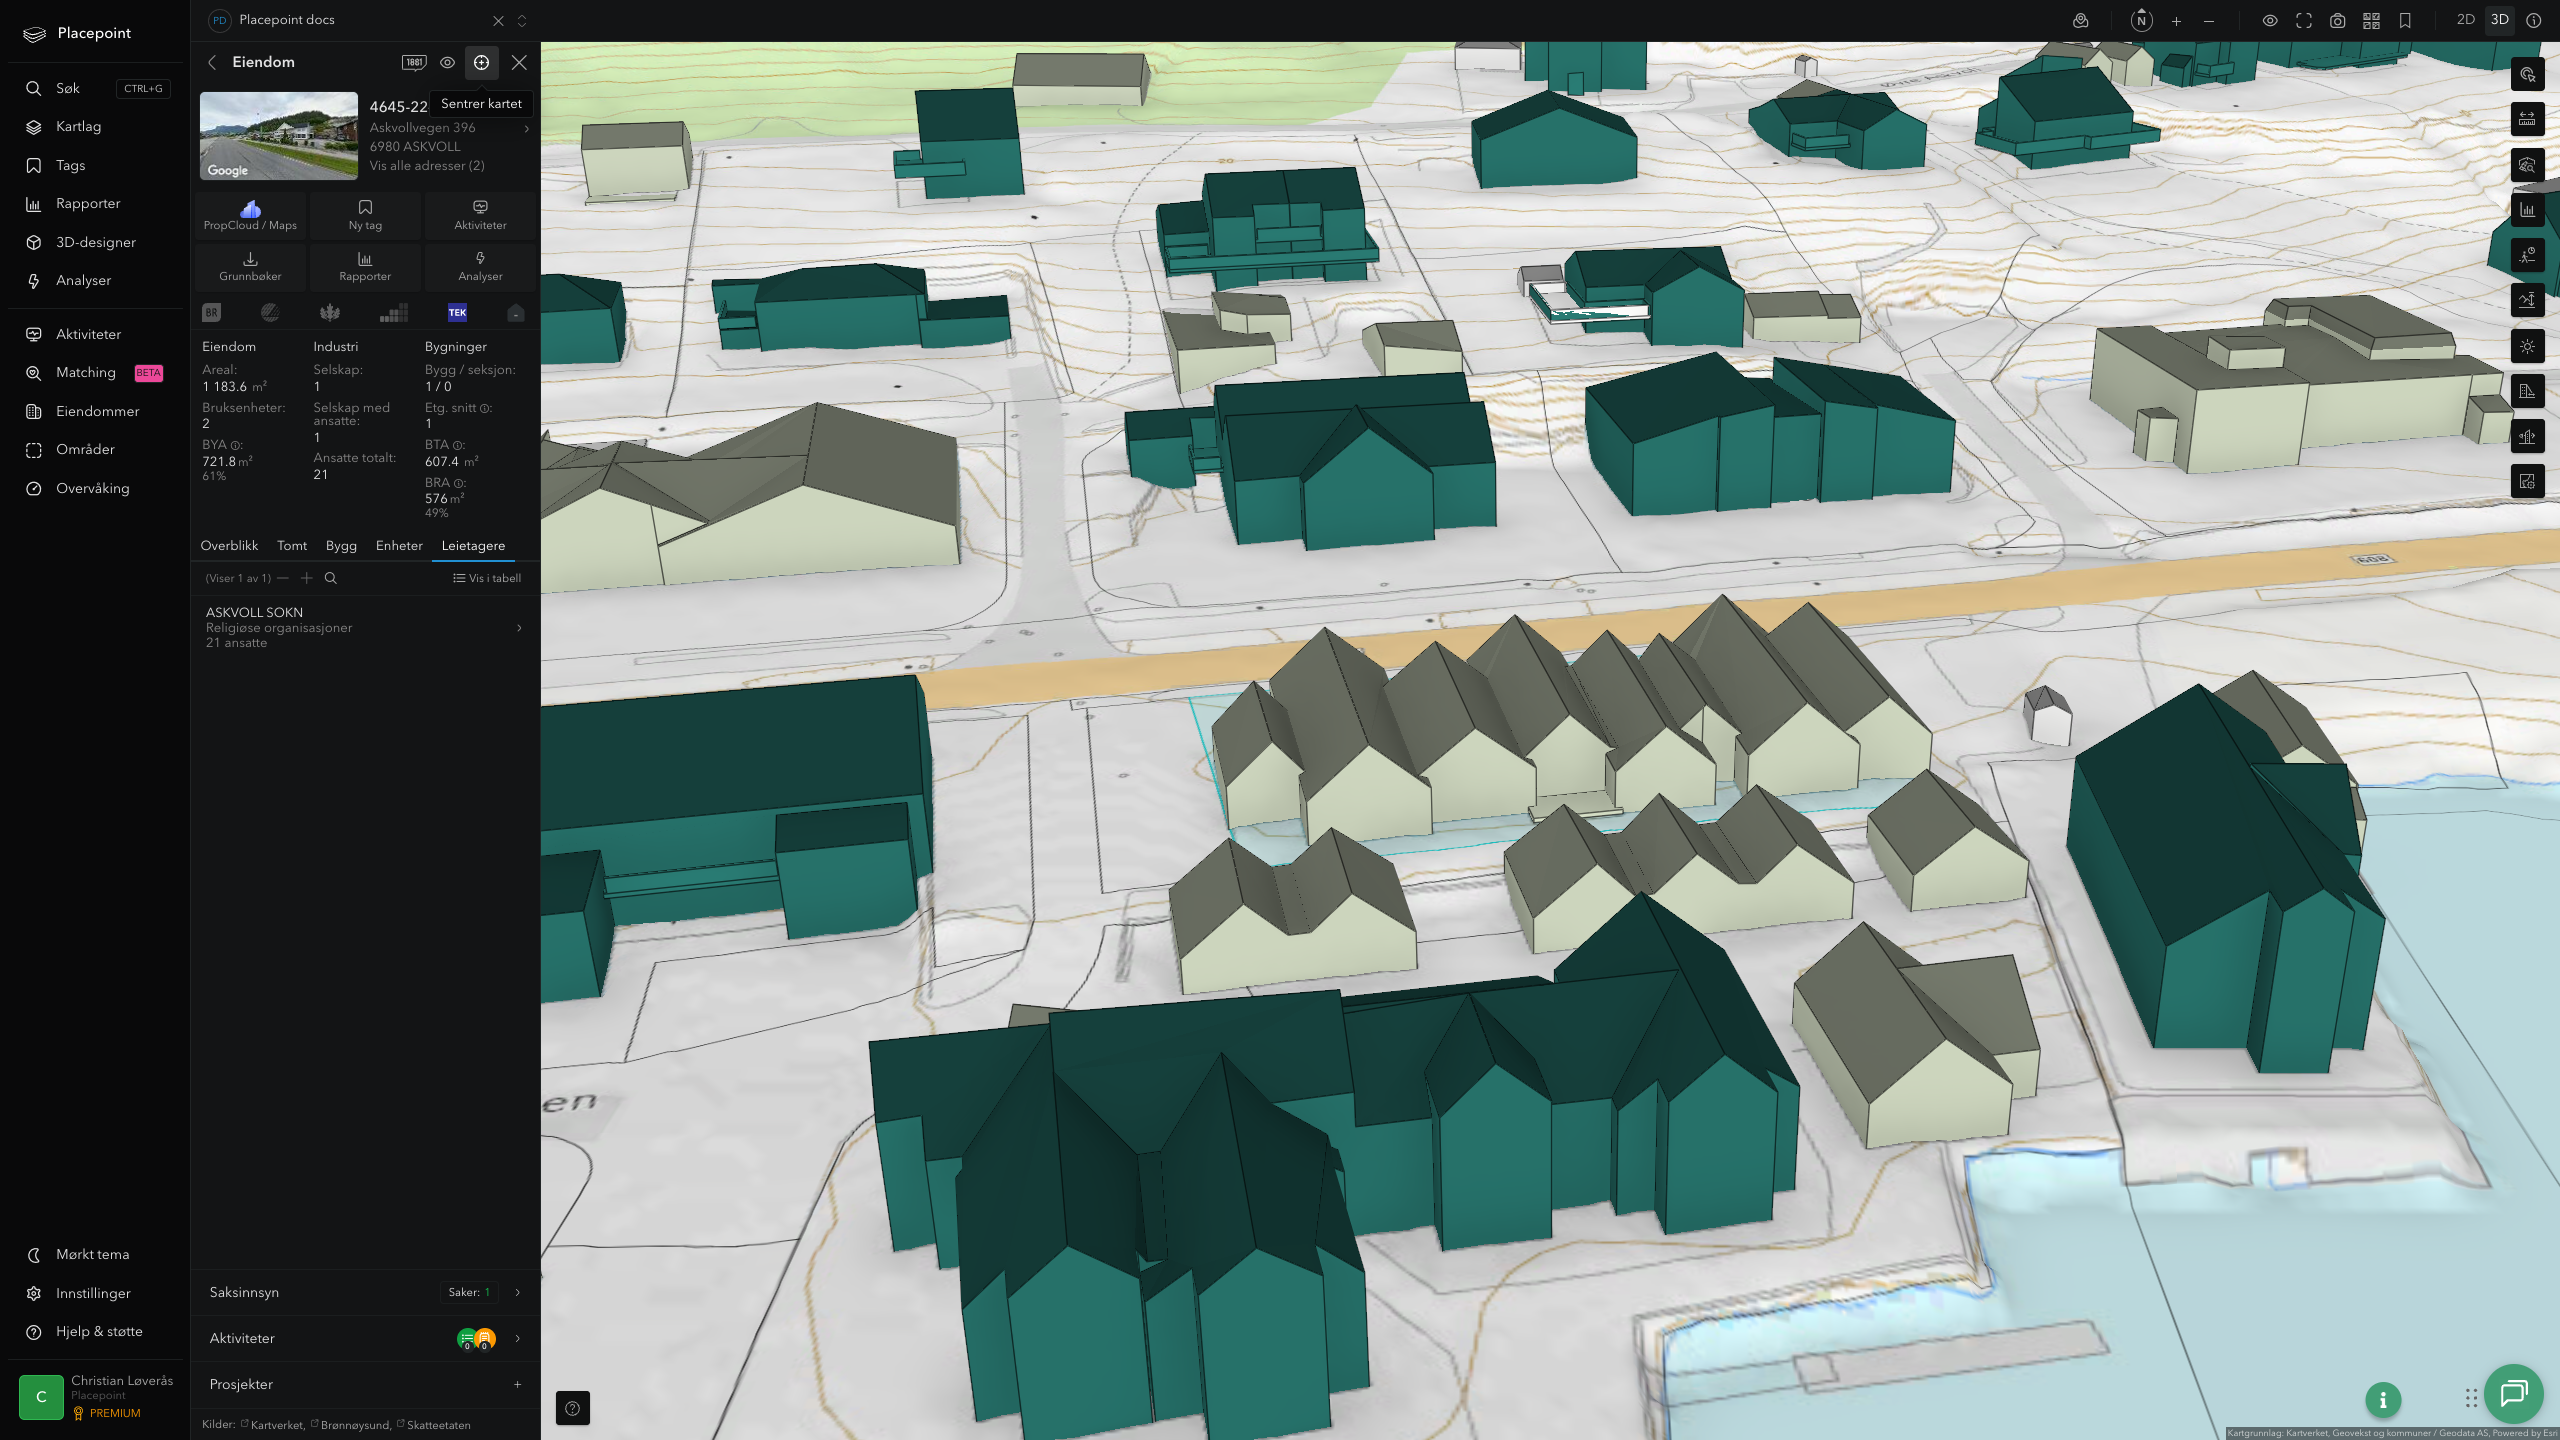Click the Sentrer kartet crosshair icon
This screenshot has width=2560, height=1440.
click(x=481, y=62)
